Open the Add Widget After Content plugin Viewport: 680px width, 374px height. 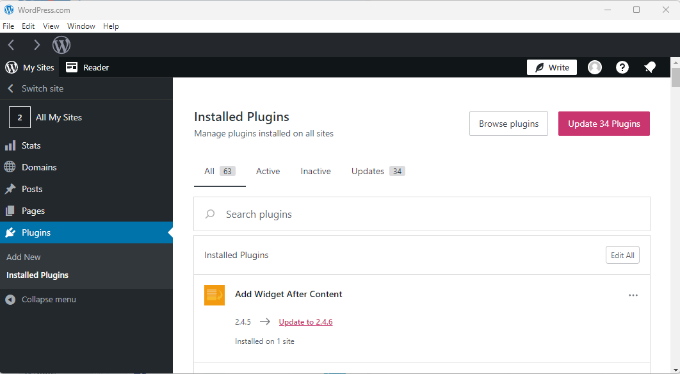tap(288, 294)
